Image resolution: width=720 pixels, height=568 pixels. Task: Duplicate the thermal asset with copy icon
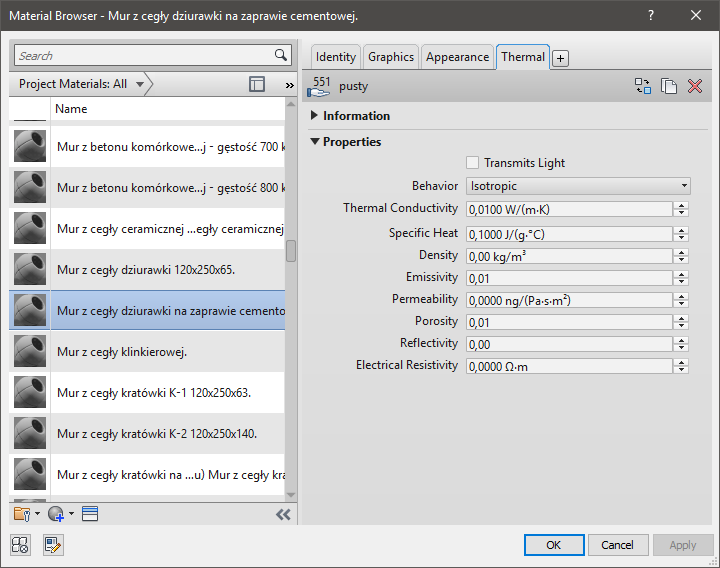(x=669, y=86)
